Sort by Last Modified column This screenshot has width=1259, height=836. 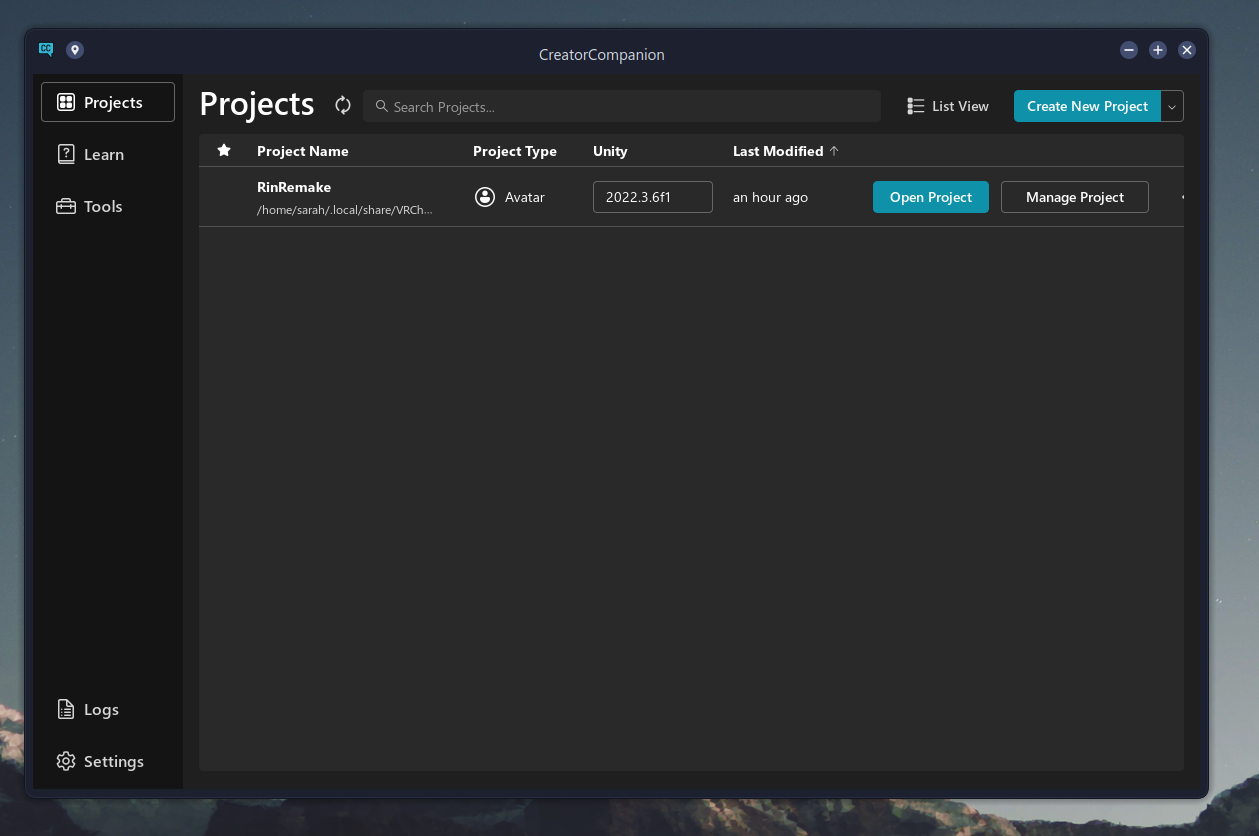point(778,151)
